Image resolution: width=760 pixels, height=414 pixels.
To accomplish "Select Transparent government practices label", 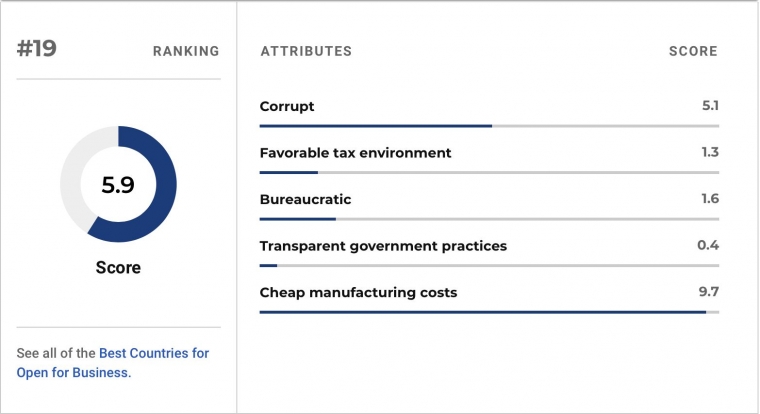I will point(383,246).
